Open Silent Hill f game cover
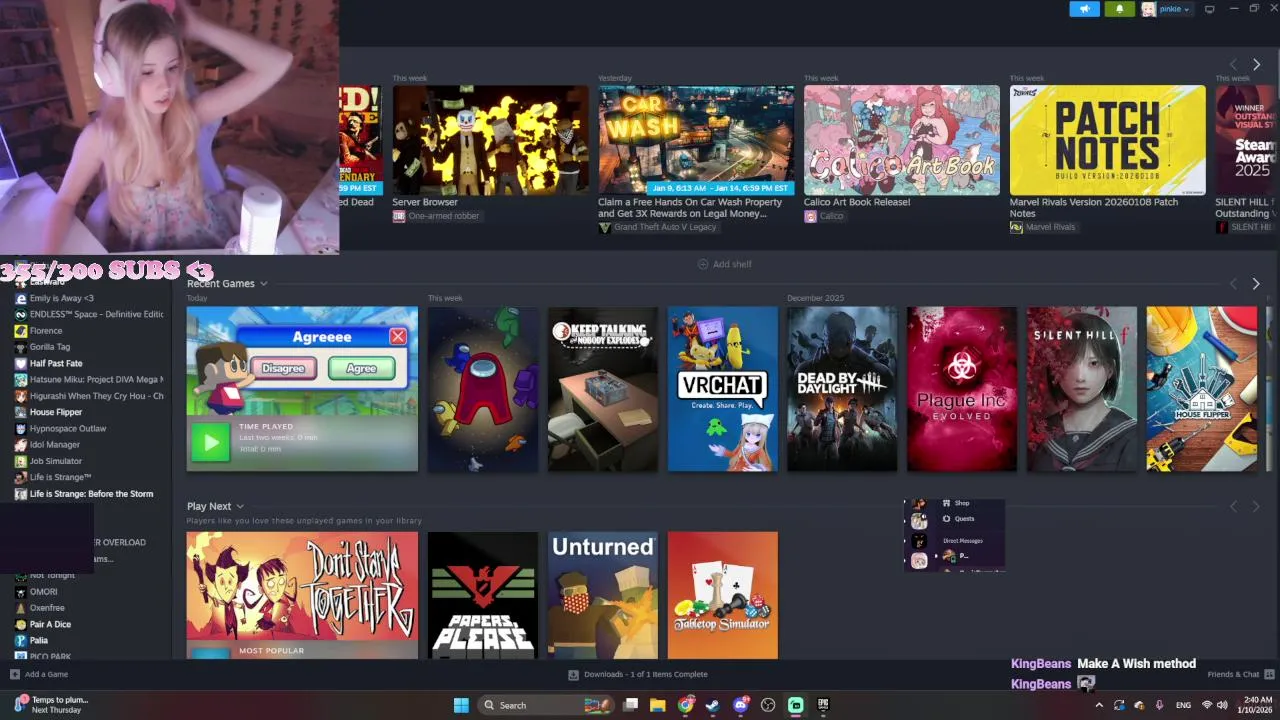Viewport: 1280px width, 720px height. (x=1082, y=389)
